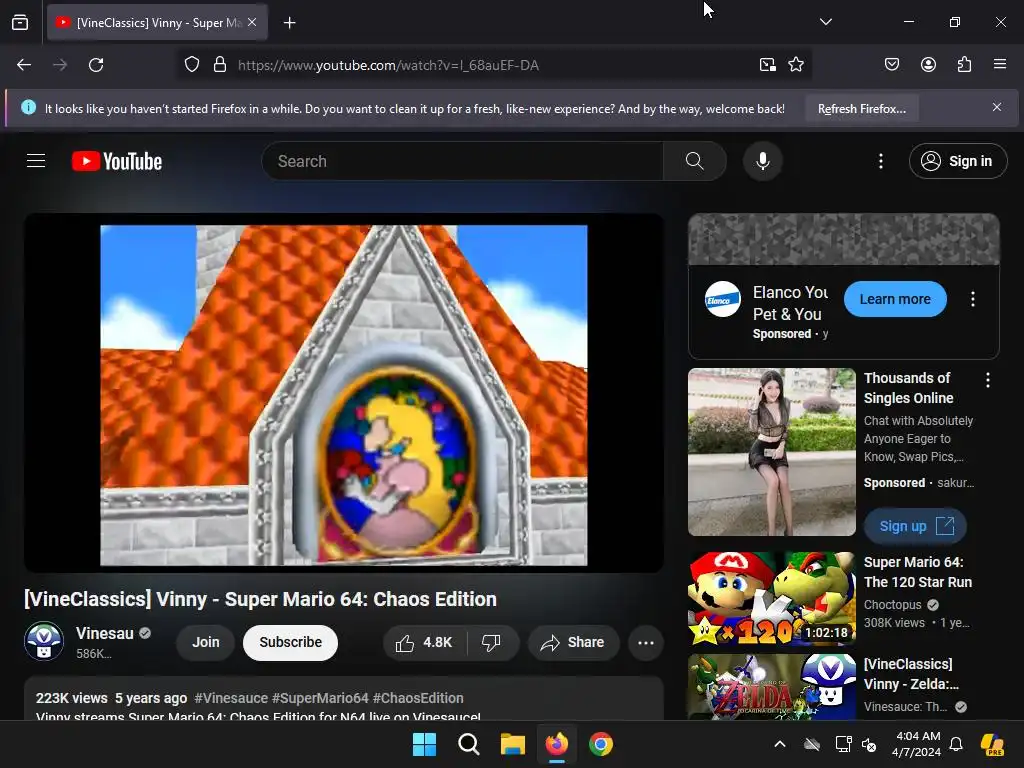Open Elanco ad options three-dot menu
Screen dimensions: 1024x768
coord(973,299)
